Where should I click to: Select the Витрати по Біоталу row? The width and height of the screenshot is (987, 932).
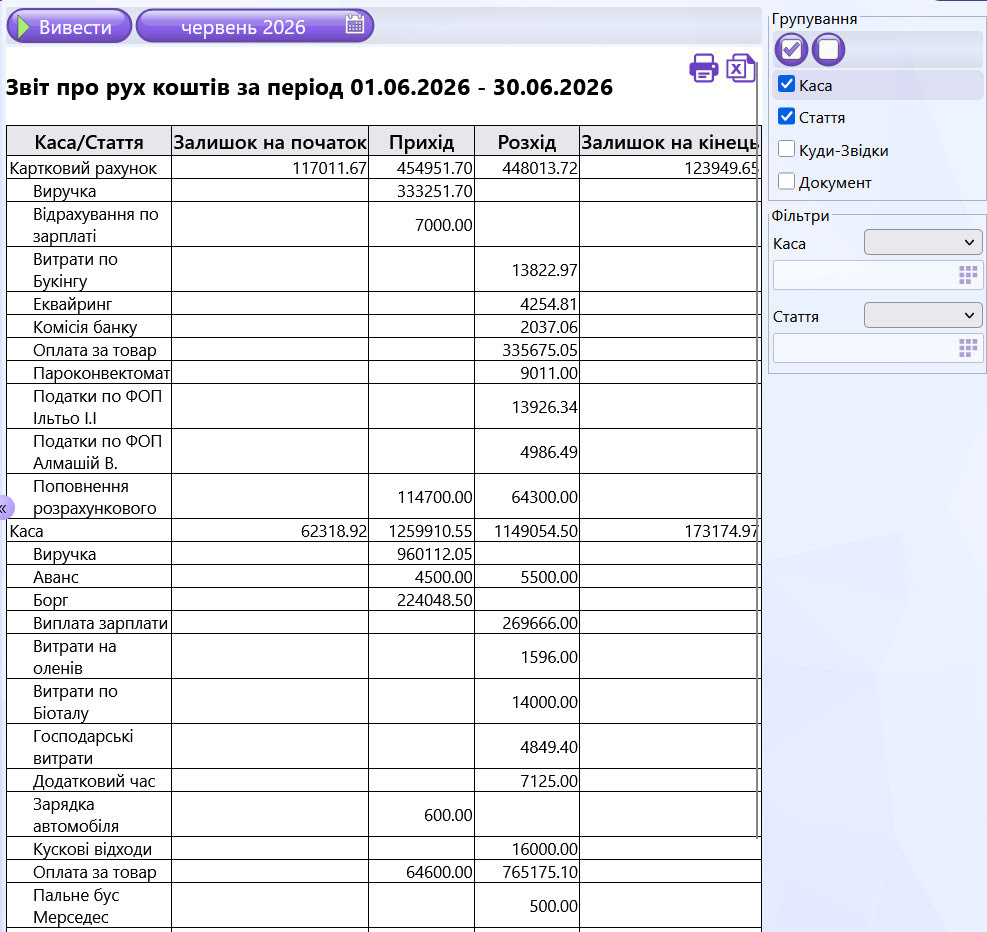pyautogui.click(x=383, y=702)
